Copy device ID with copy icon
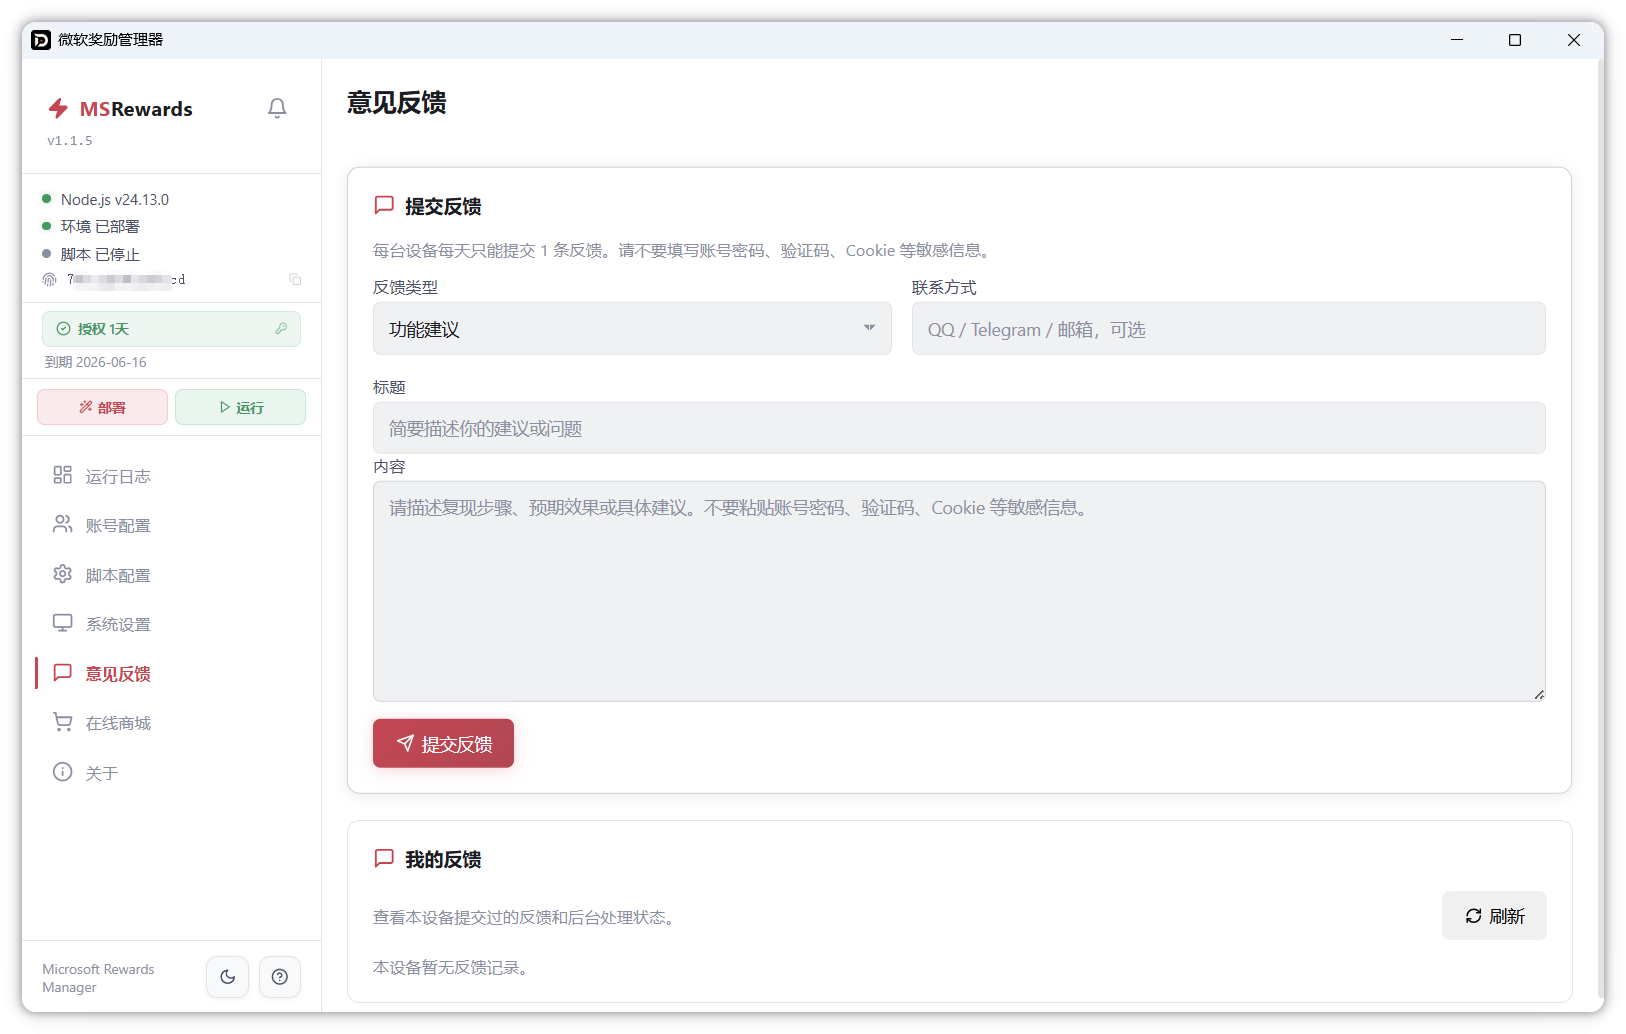This screenshot has width=1626, height=1034. [295, 279]
